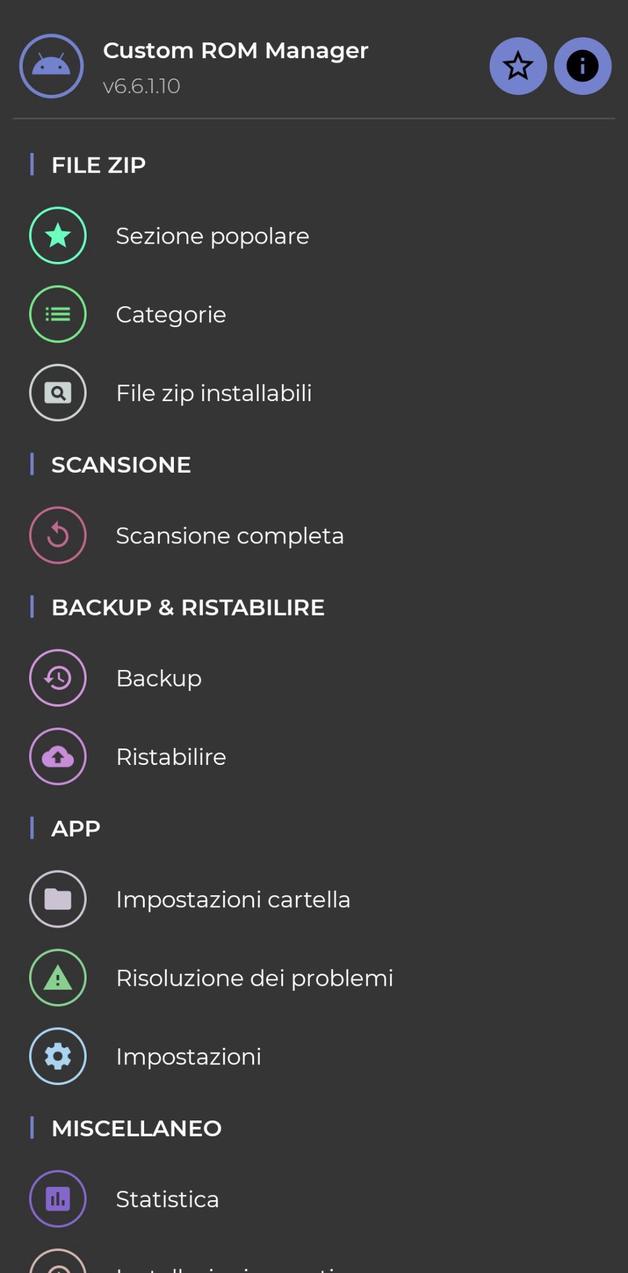
Task: Open the info button in header
Action: pos(583,66)
